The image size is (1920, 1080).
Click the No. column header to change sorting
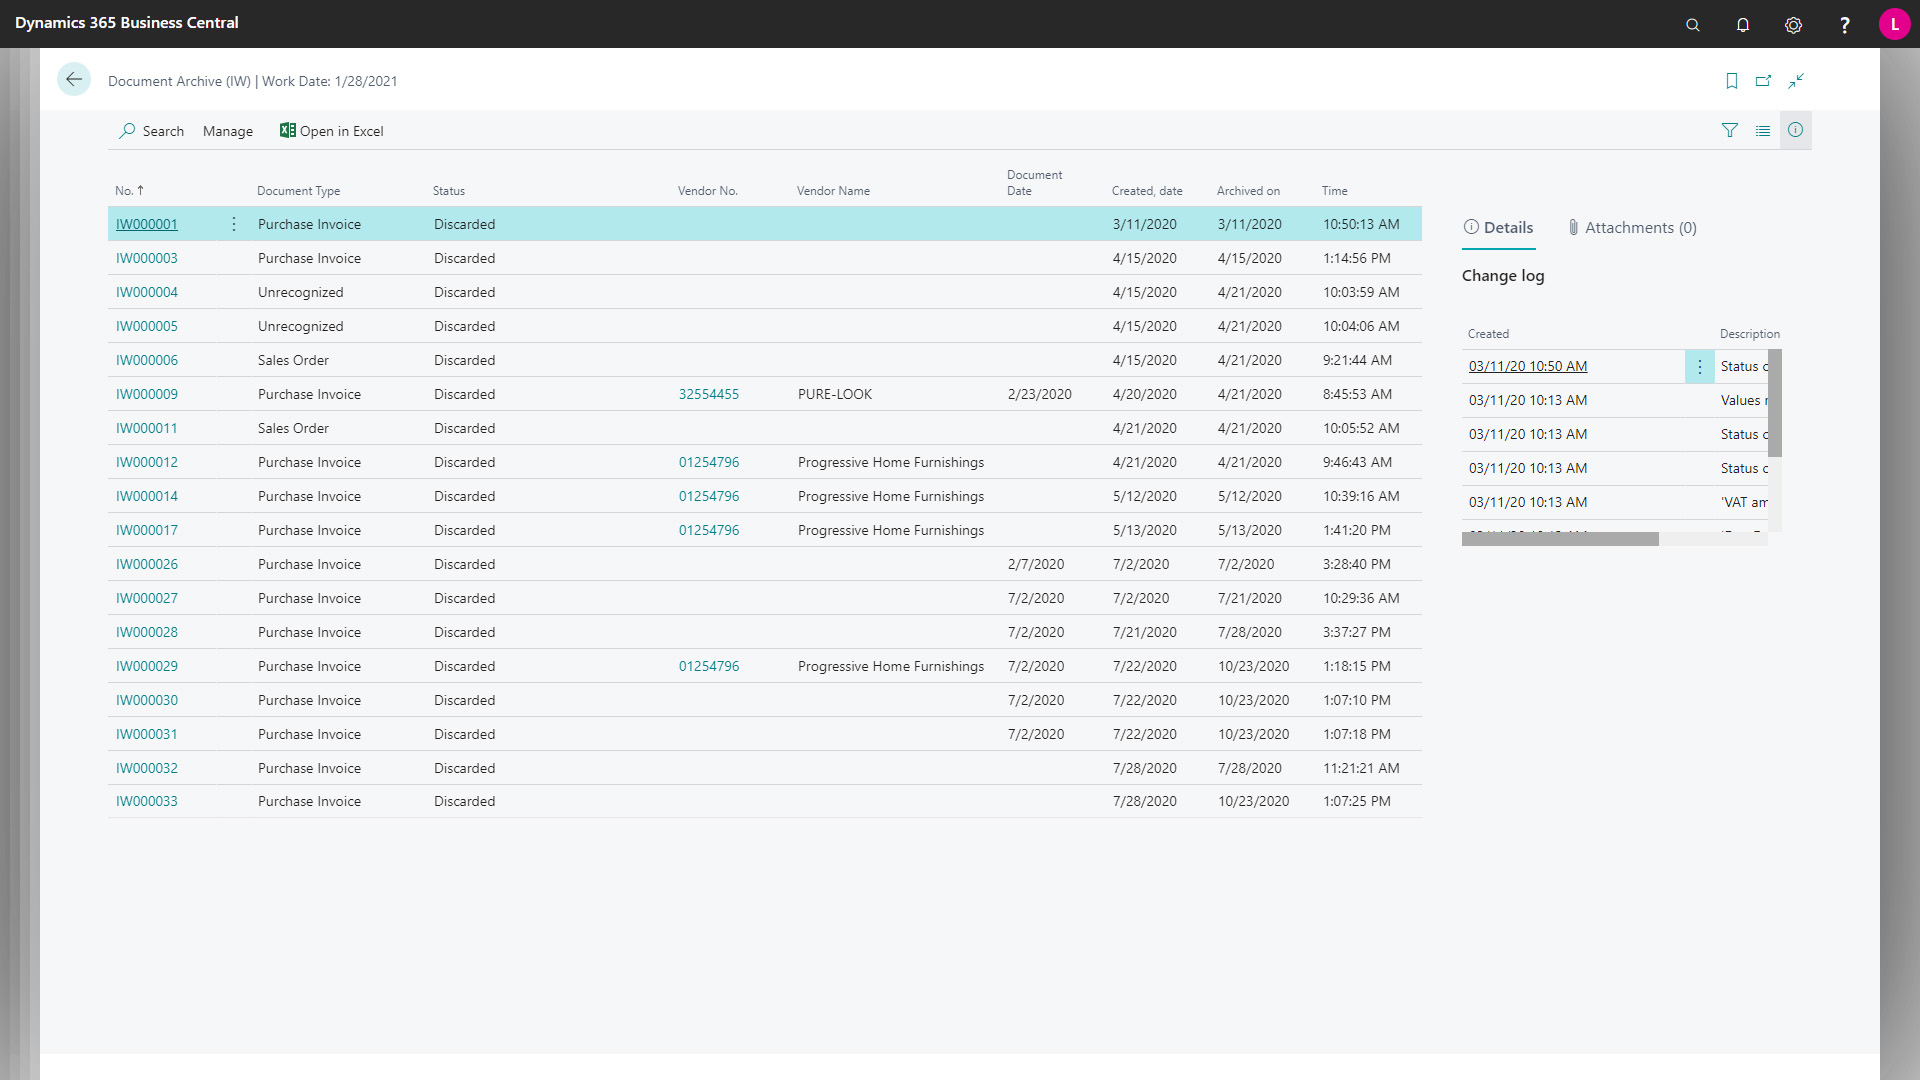(x=128, y=190)
